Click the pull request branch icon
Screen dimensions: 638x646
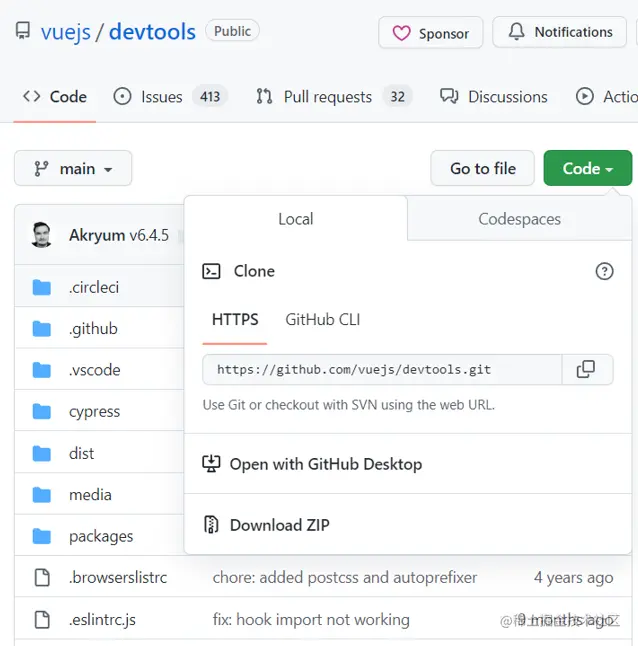[x=264, y=96]
